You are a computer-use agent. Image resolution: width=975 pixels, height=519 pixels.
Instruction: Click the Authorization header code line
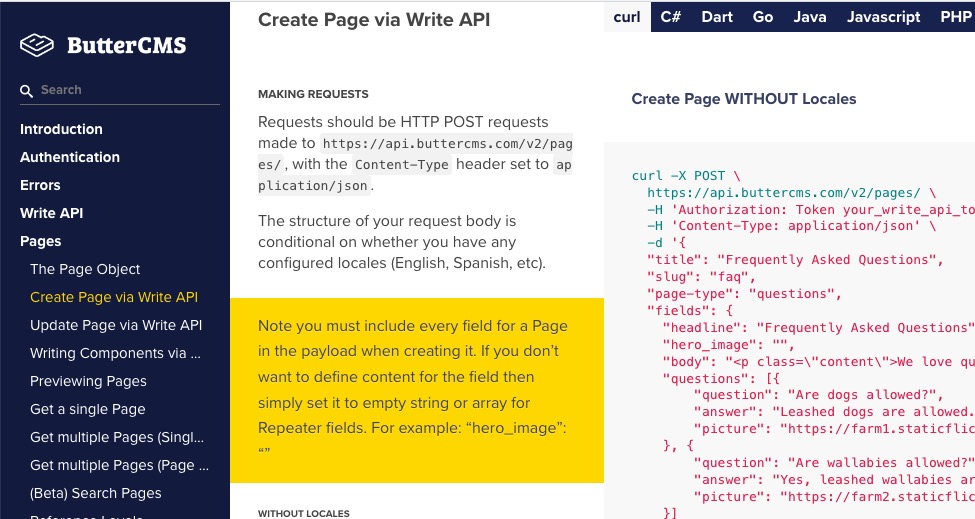[x=811, y=209]
